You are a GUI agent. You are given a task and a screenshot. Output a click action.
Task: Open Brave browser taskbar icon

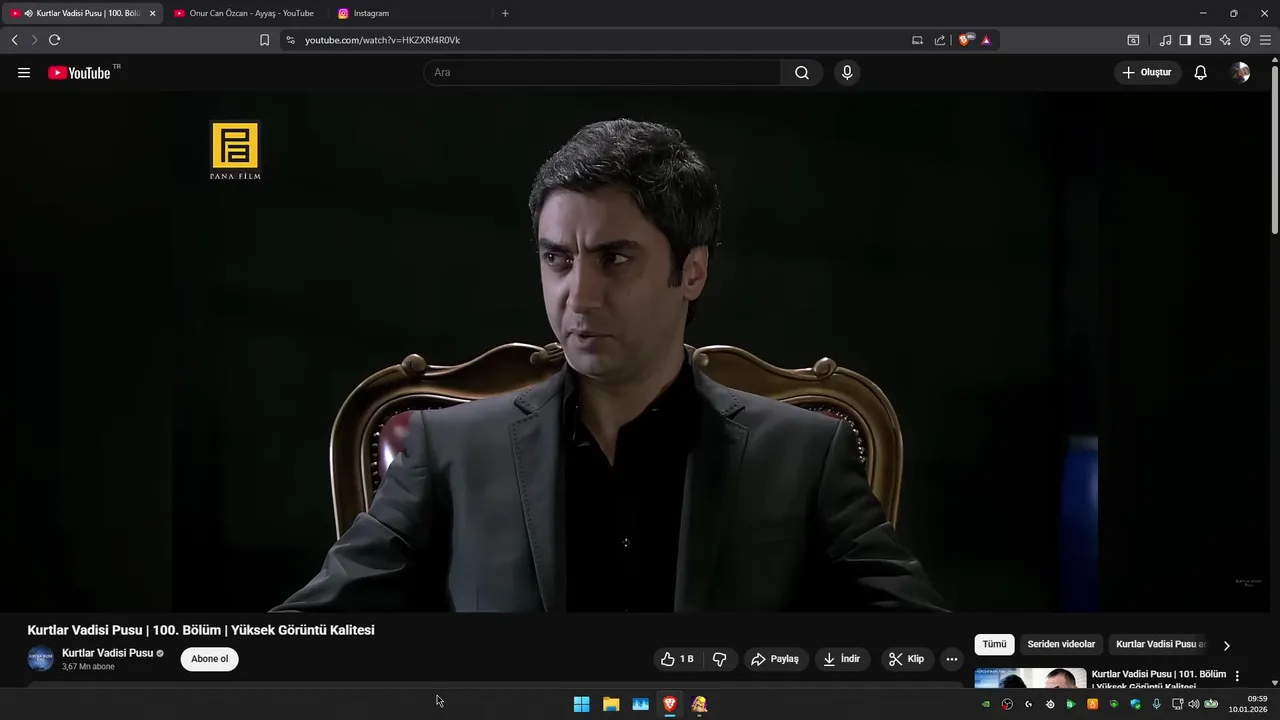670,704
